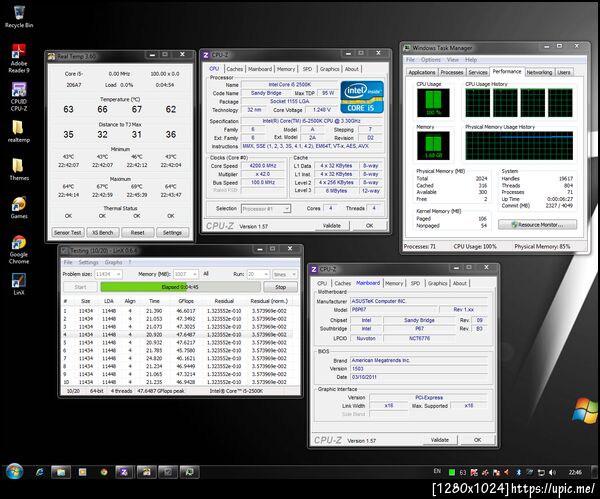Click the EN language indicator in the tray
The width and height of the screenshot is (600, 499).
(437, 471)
